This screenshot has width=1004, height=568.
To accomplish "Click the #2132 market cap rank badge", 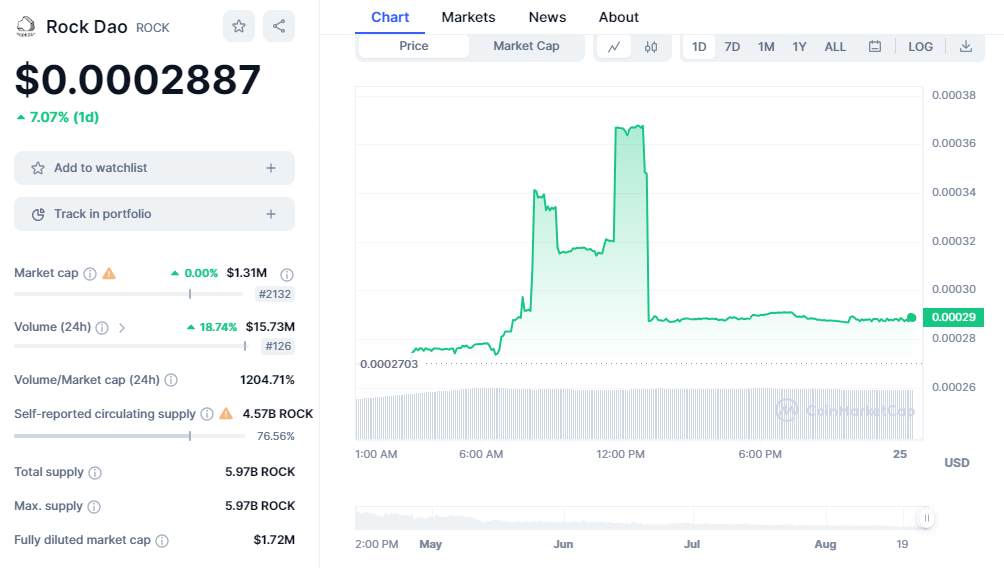I will tap(275, 294).
